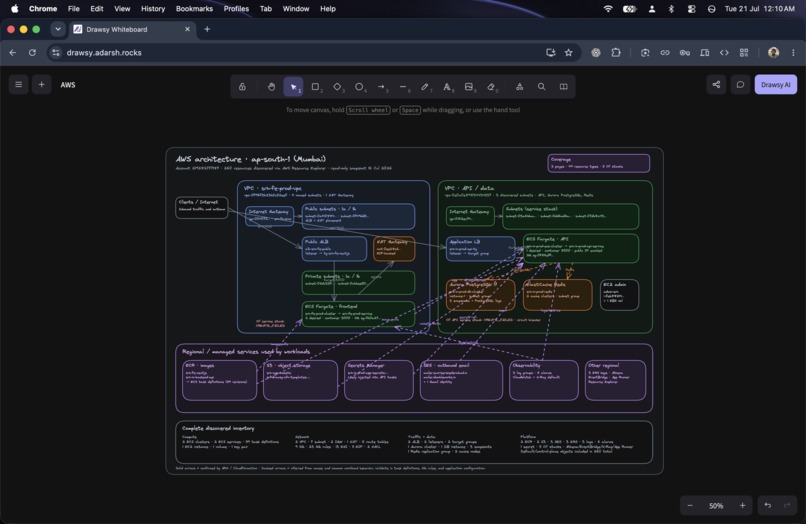
Task: Open Wi-Fi status in menu bar
Action: [608, 9]
